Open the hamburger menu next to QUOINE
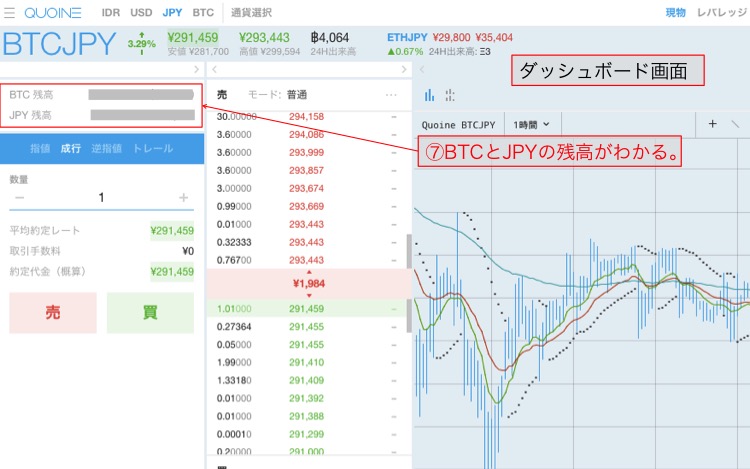This screenshot has height=469, width=750. coord(9,12)
